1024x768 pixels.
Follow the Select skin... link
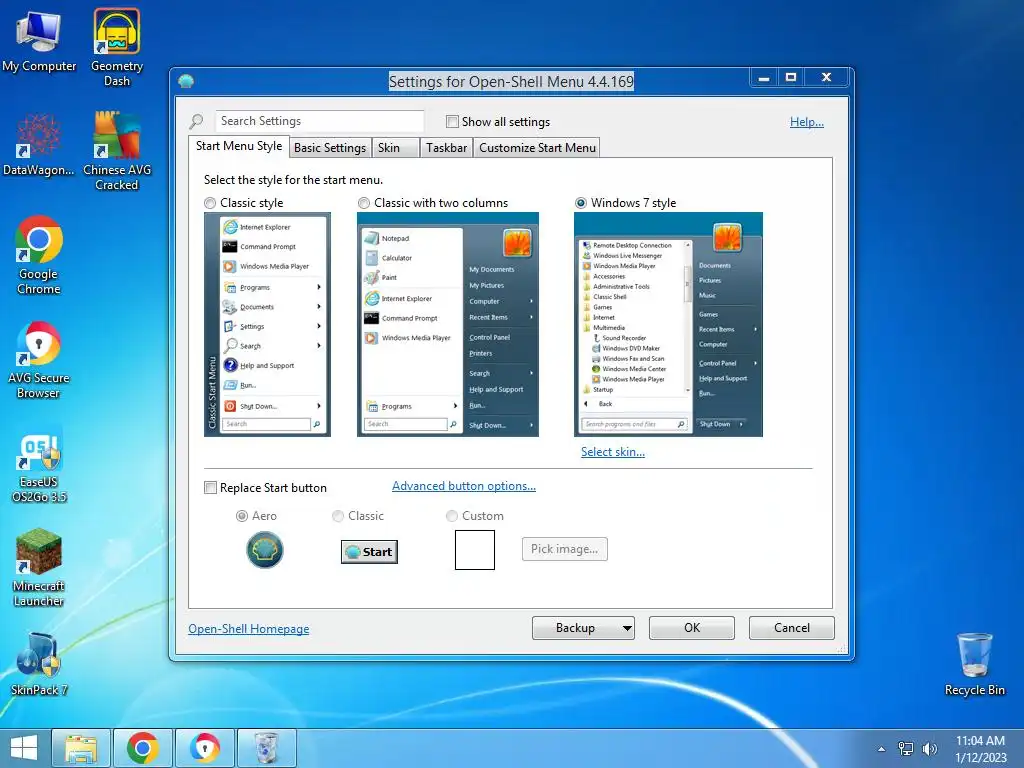[x=613, y=452]
